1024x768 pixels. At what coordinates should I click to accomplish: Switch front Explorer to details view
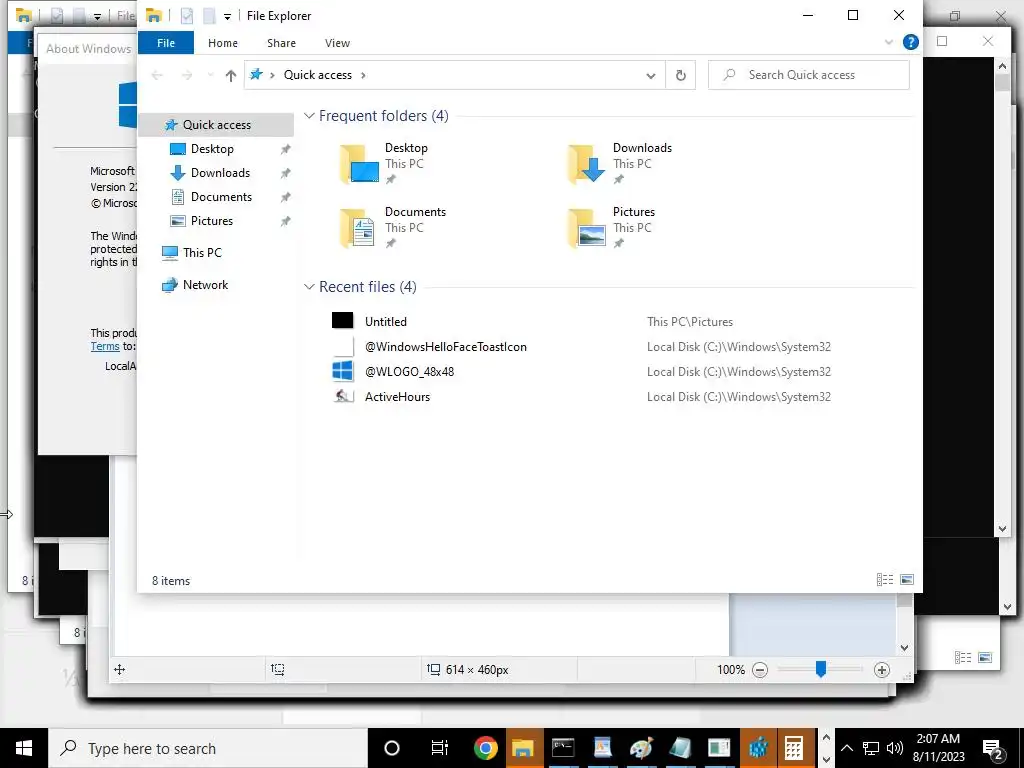(885, 580)
